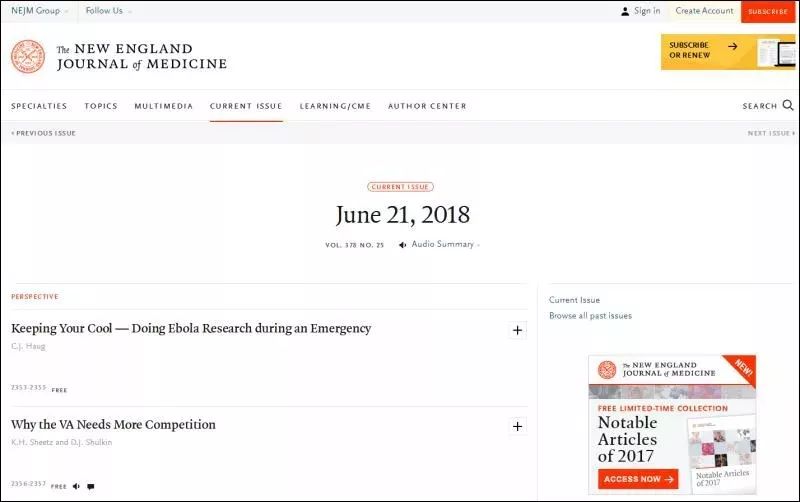
Task: Expand Why the VA Needs More Competition
Action: pyautogui.click(x=517, y=426)
